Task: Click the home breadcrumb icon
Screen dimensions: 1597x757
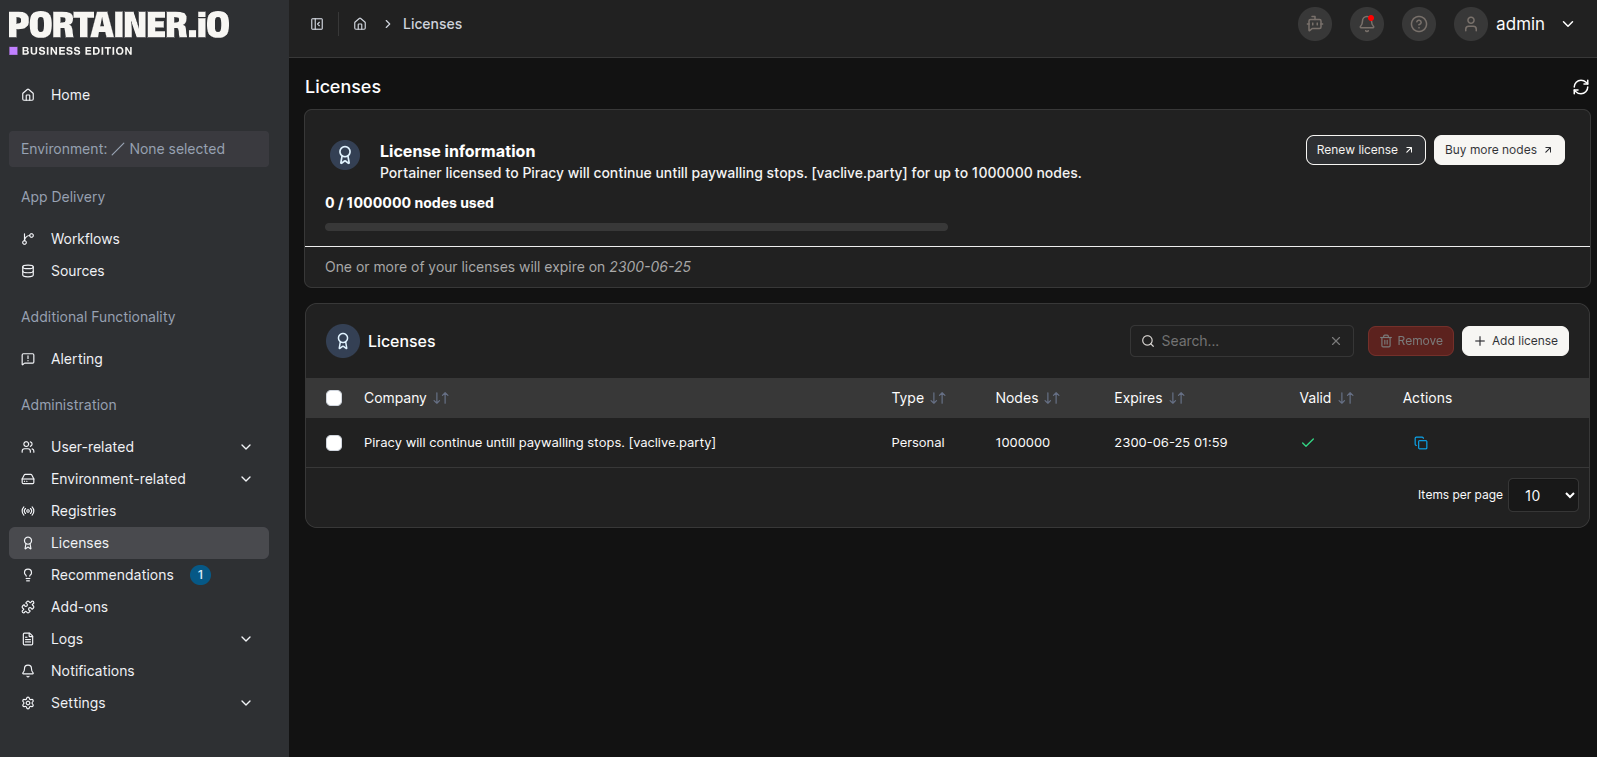Action: (x=360, y=24)
